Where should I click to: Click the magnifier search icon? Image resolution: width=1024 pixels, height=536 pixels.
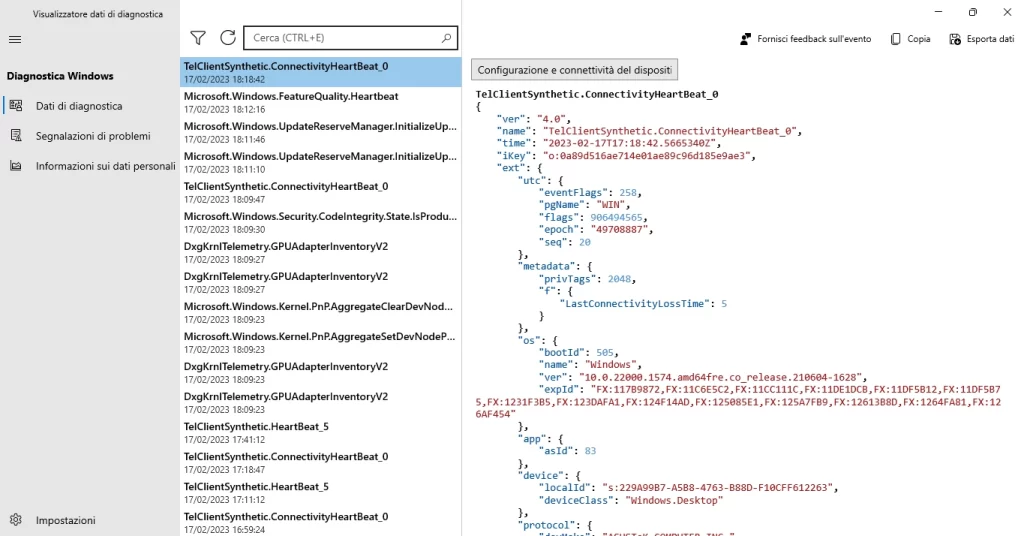[x=446, y=38]
